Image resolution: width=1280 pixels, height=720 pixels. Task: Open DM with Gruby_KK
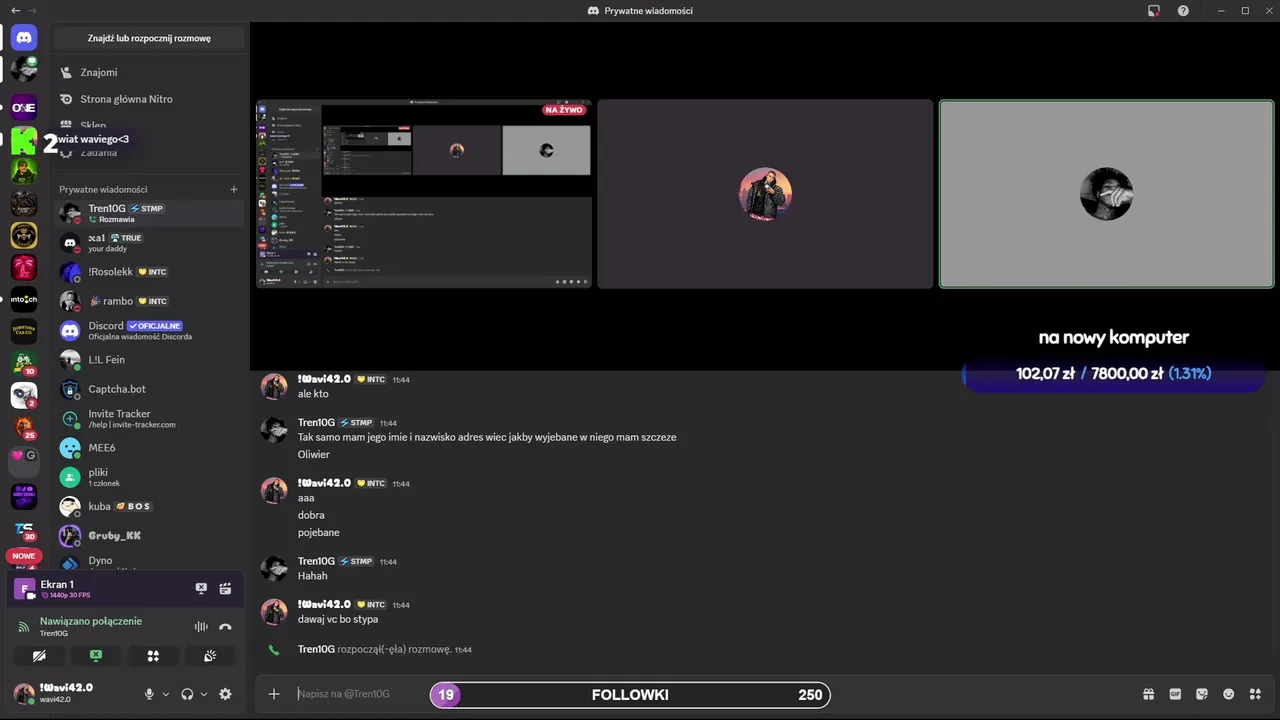click(148, 535)
